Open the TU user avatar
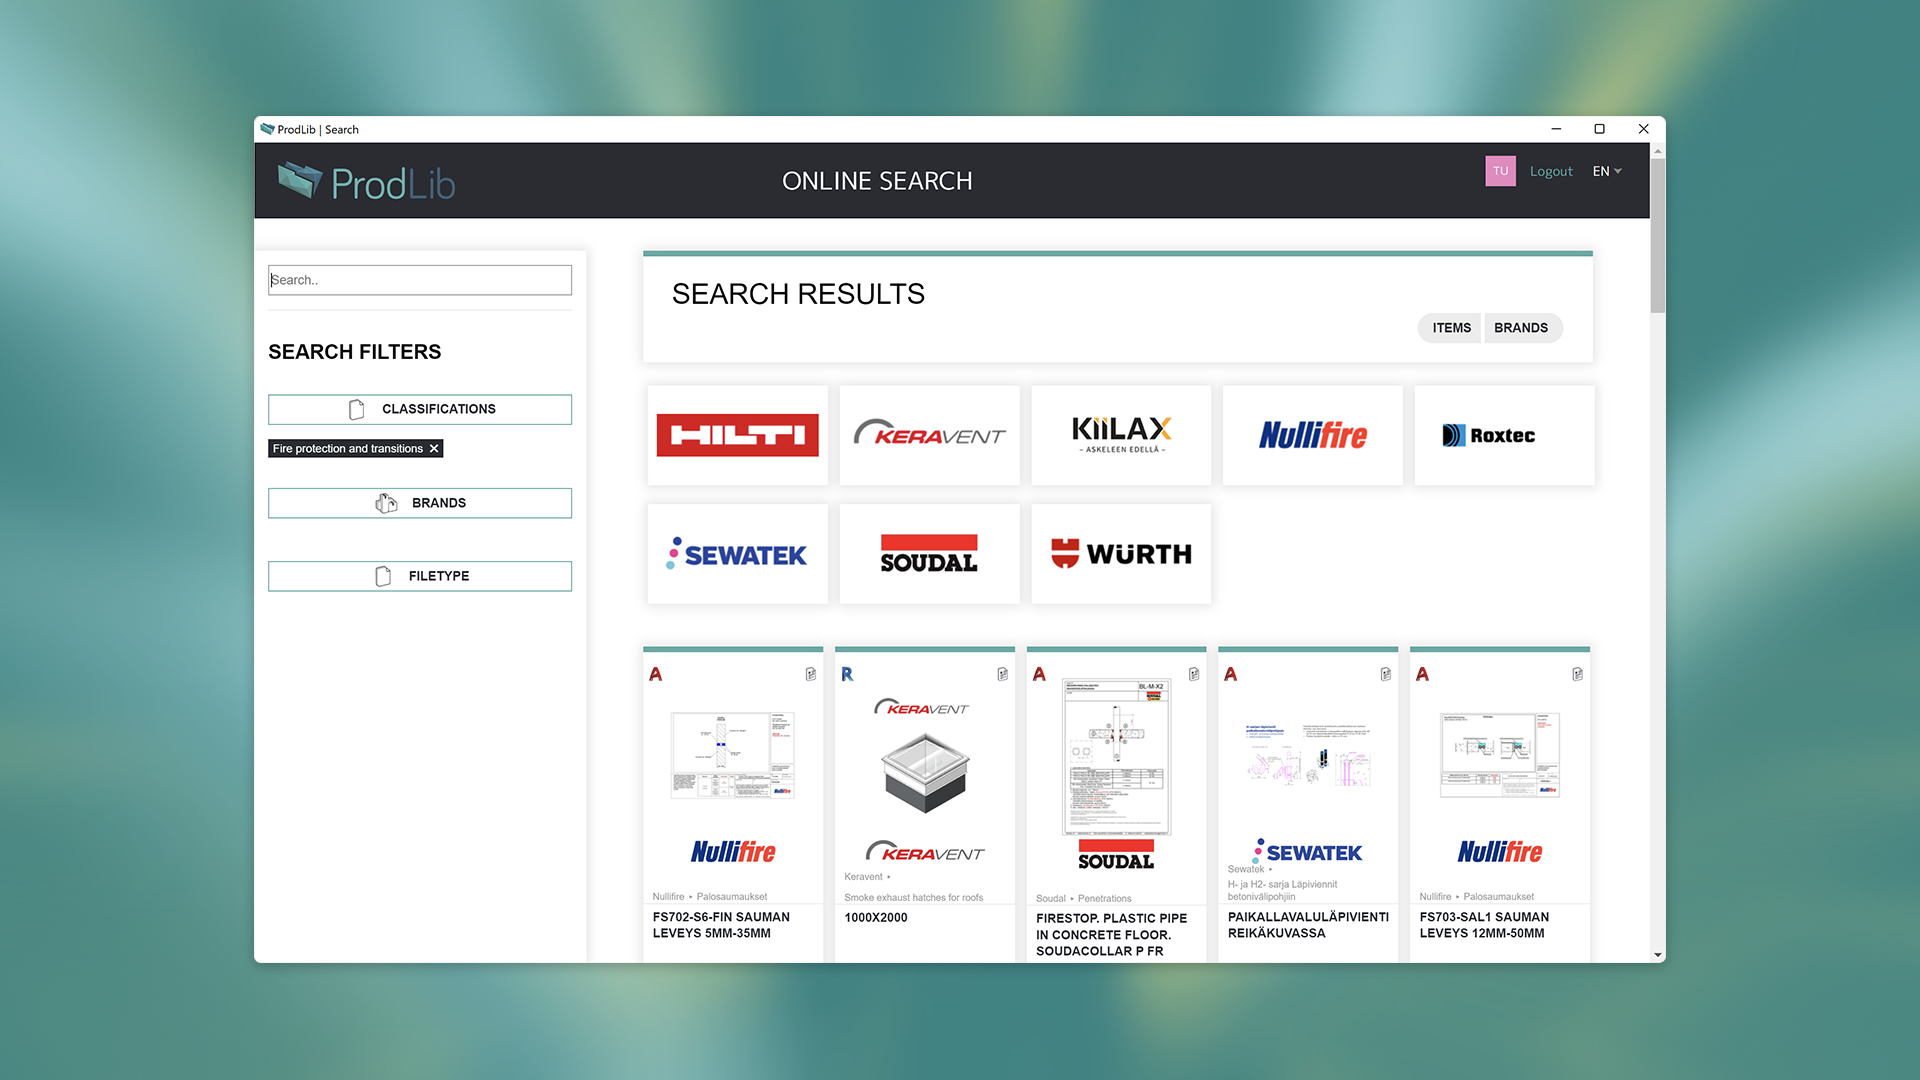This screenshot has height=1080, width=1920. 1500,171
